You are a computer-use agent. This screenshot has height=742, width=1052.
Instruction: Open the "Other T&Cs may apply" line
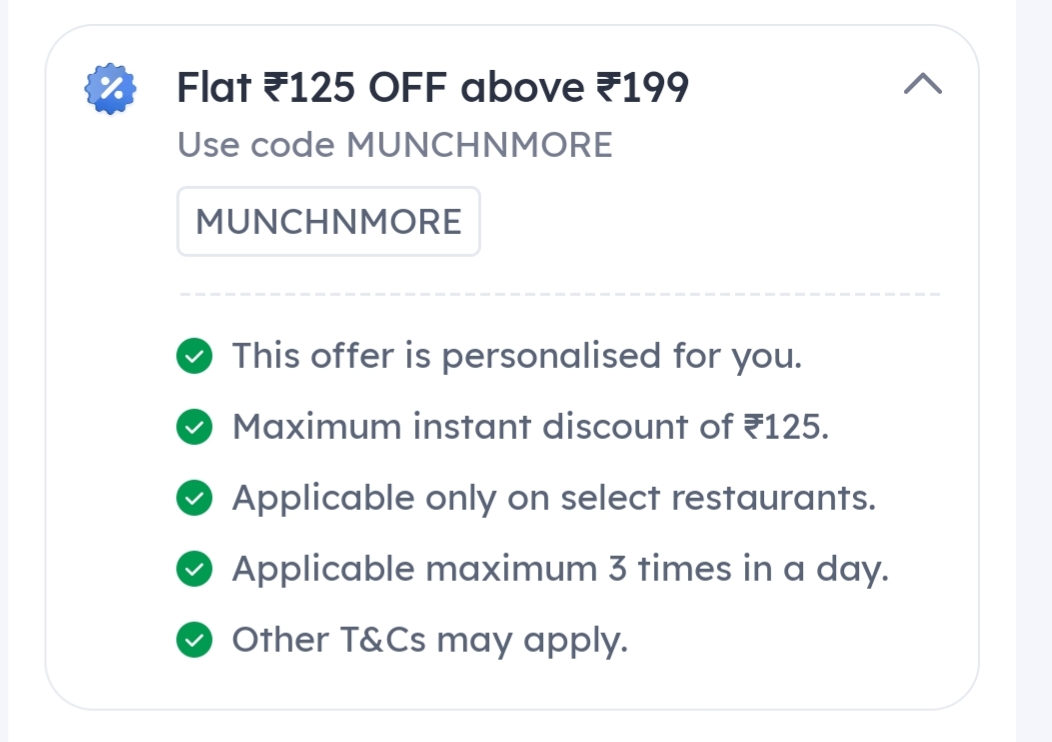(x=430, y=640)
